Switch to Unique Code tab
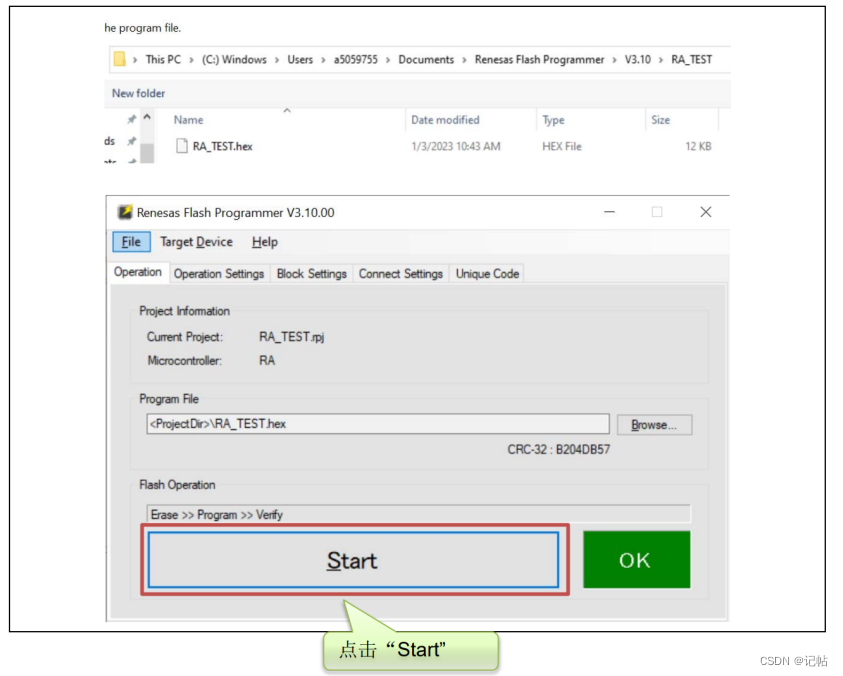 [487, 274]
